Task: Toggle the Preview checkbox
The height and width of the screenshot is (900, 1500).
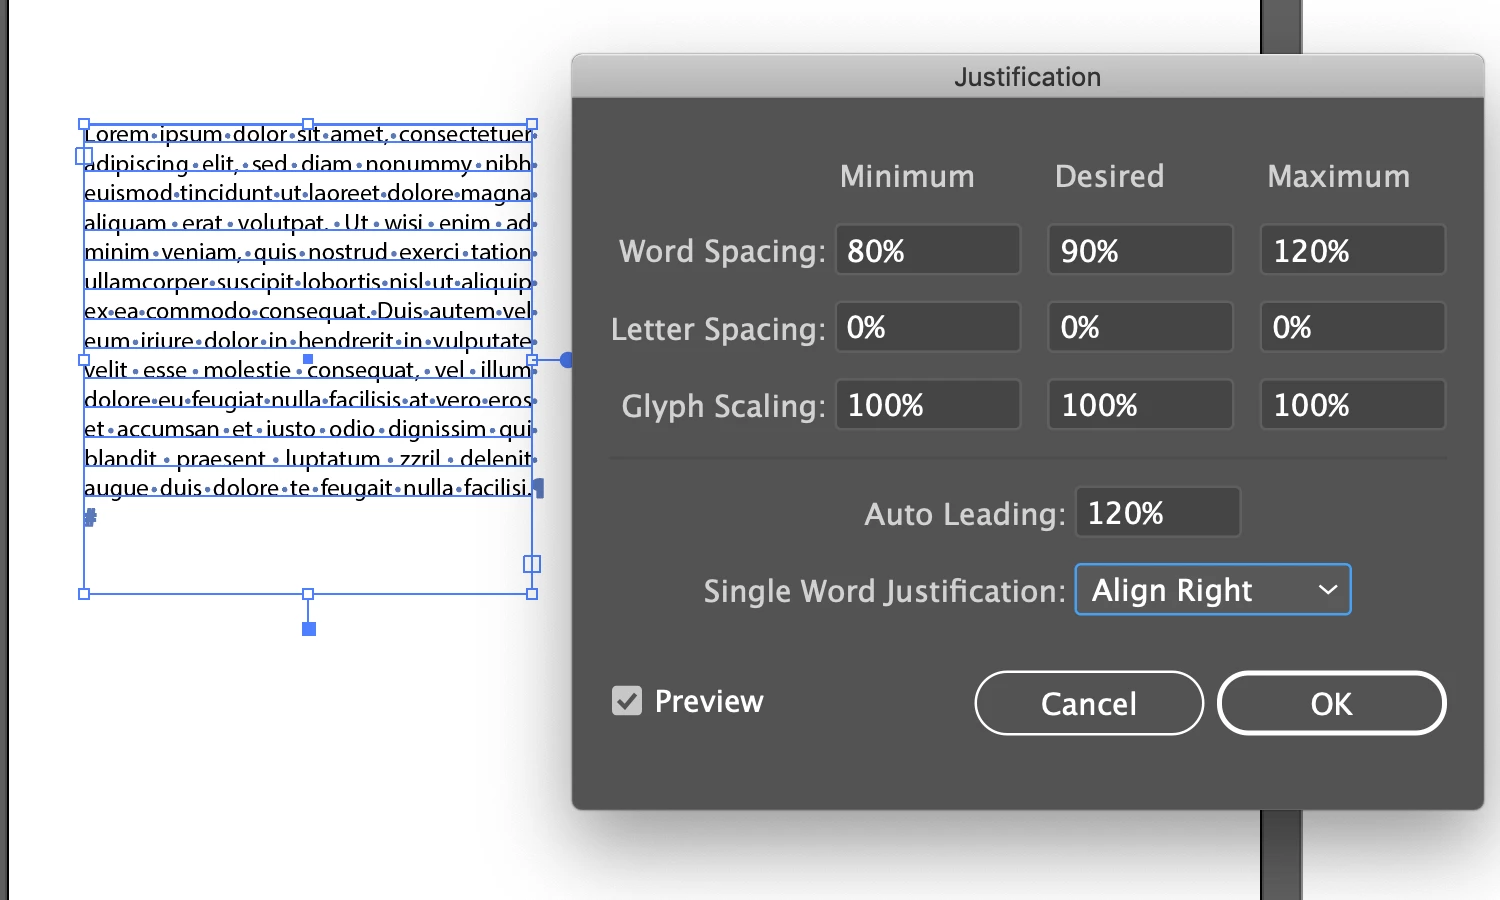Action: [627, 701]
